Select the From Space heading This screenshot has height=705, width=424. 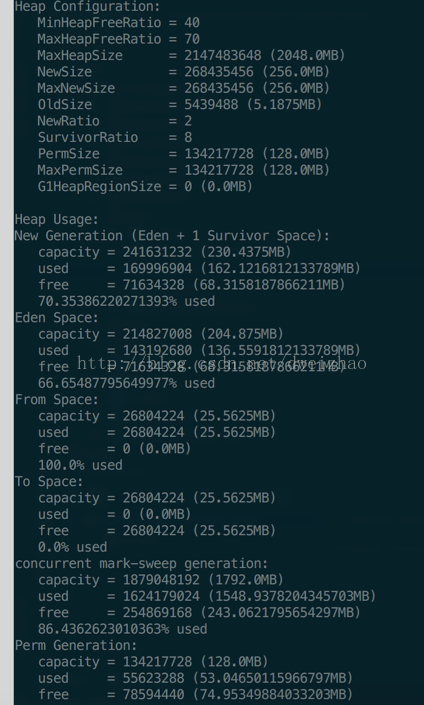(x=57, y=399)
